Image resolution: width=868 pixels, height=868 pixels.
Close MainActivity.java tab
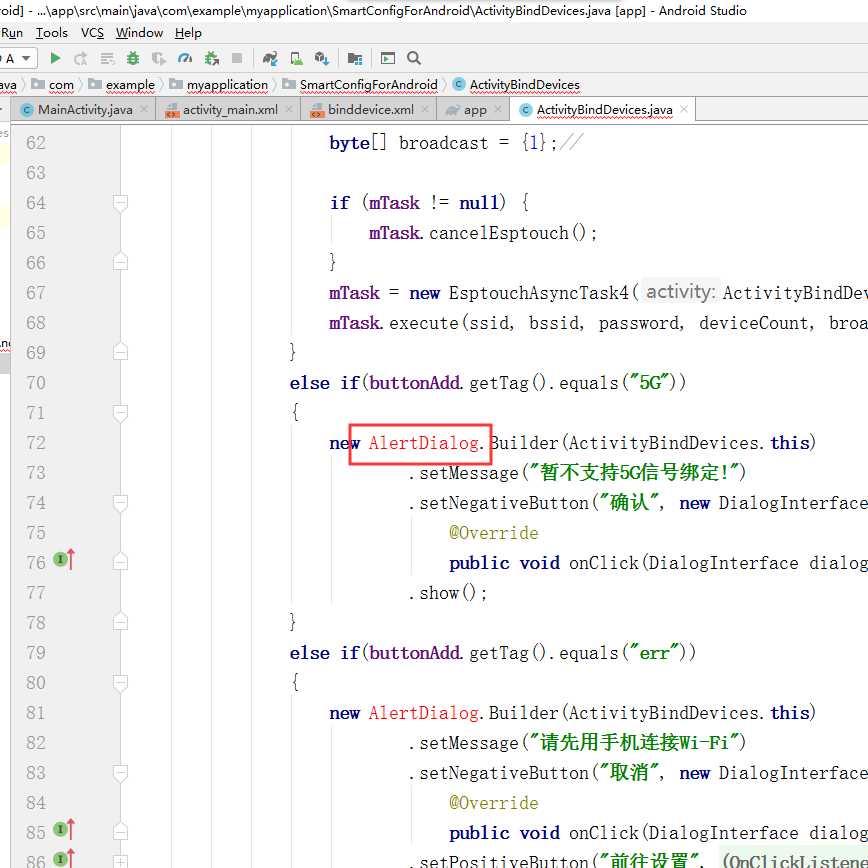pyautogui.click(x=144, y=109)
